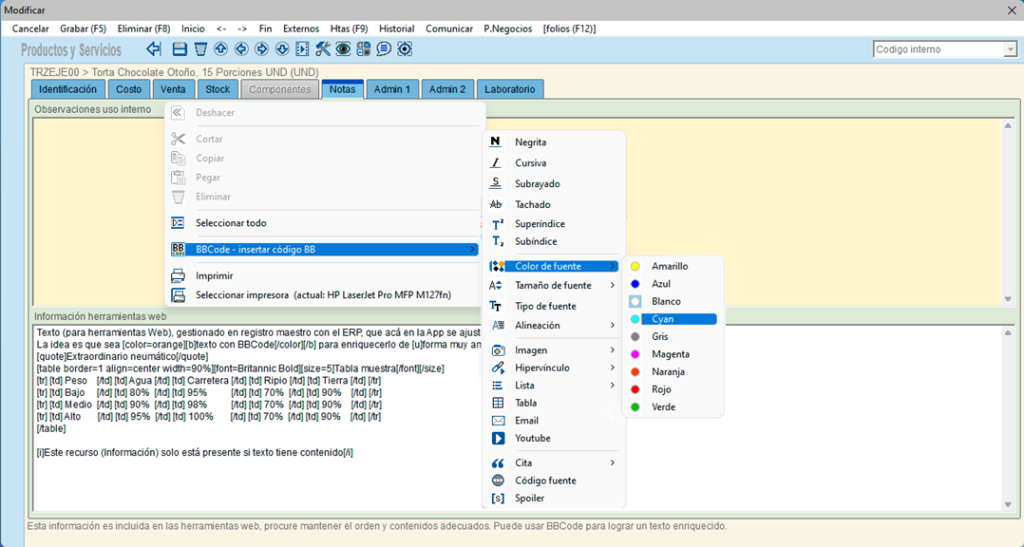Open Htas (F9) menu

click(349, 29)
